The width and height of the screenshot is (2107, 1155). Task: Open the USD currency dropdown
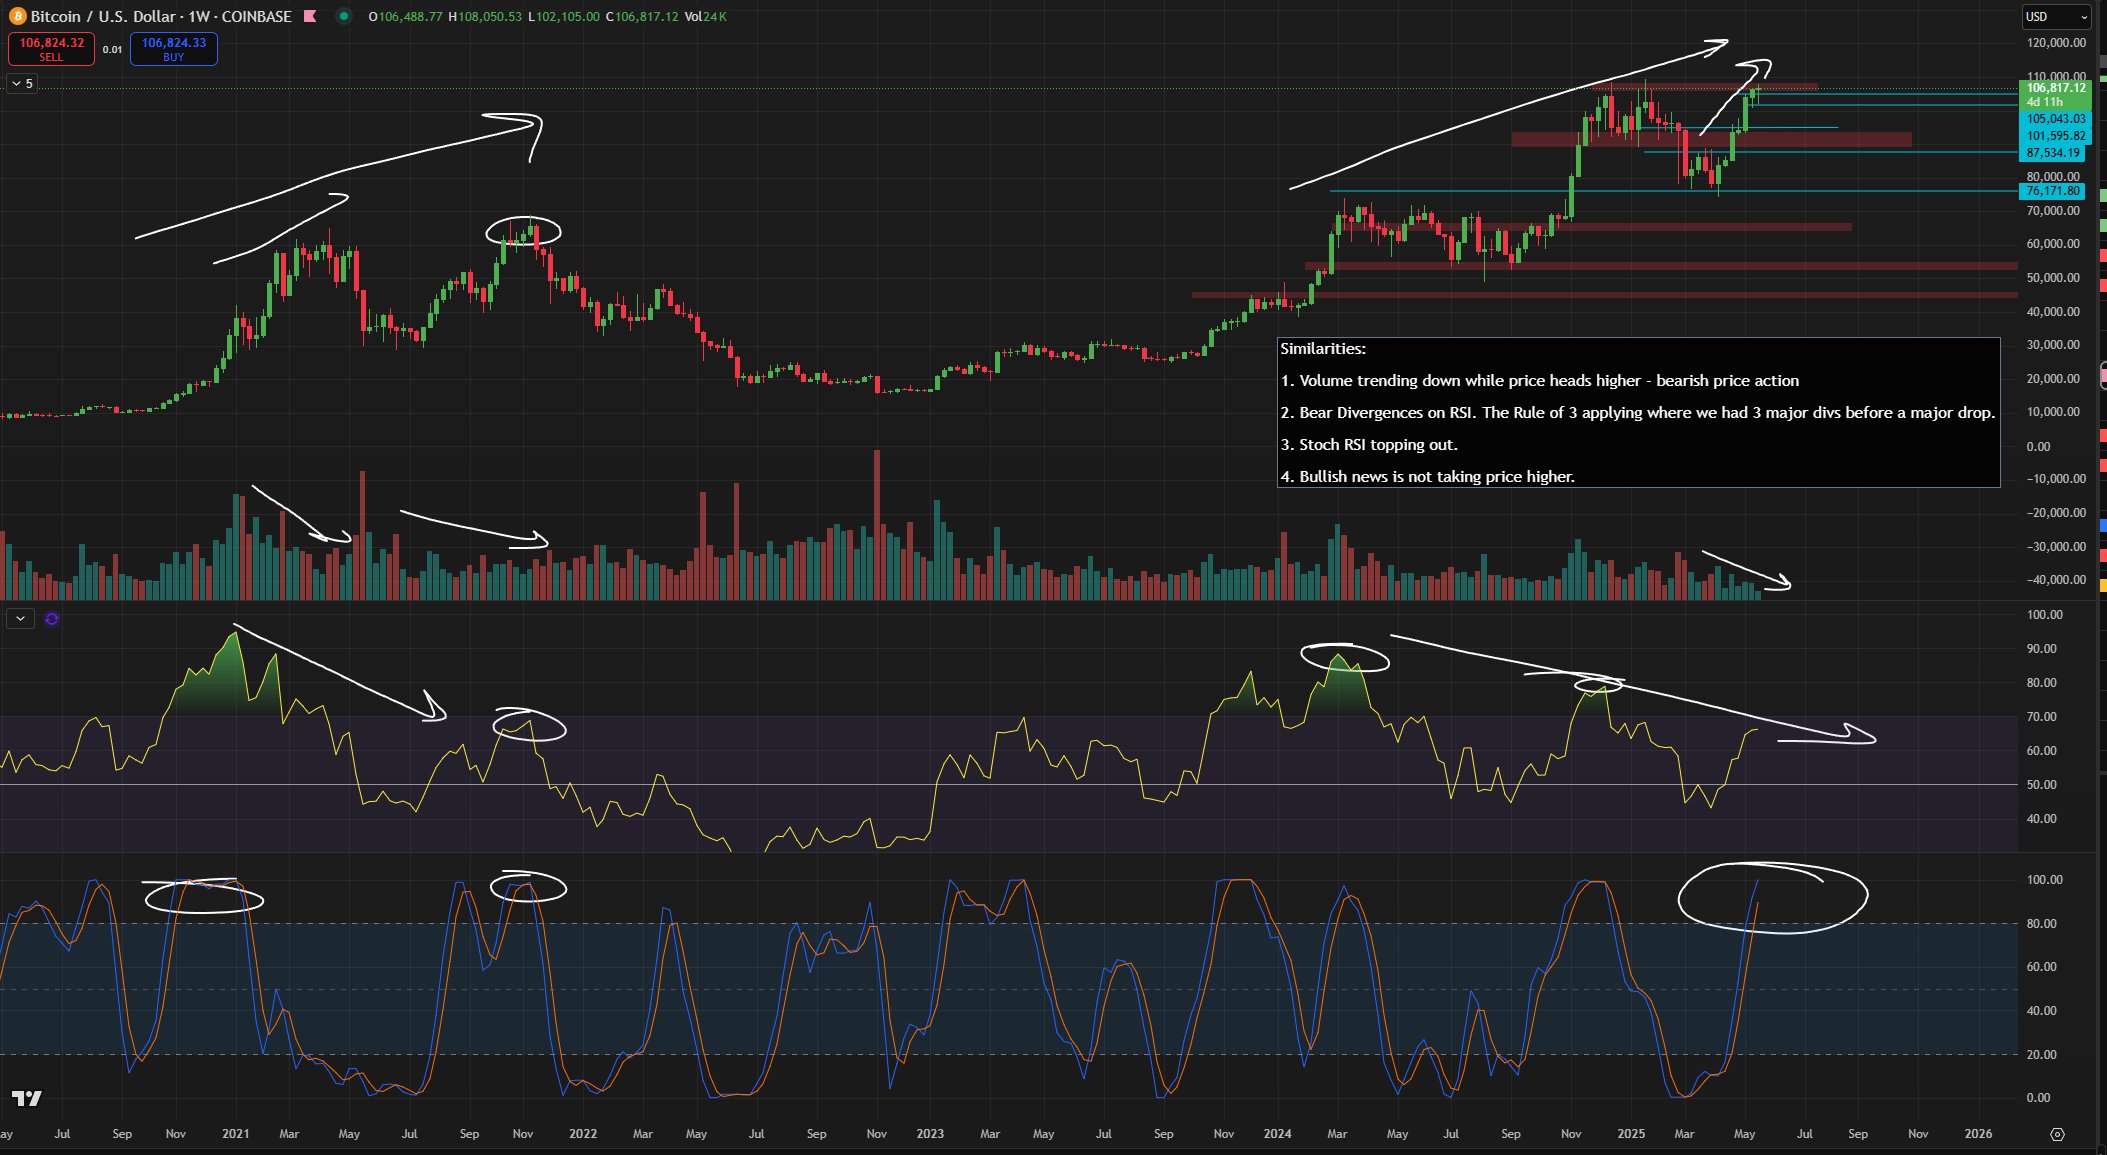pyautogui.click(x=2056, y=16)
